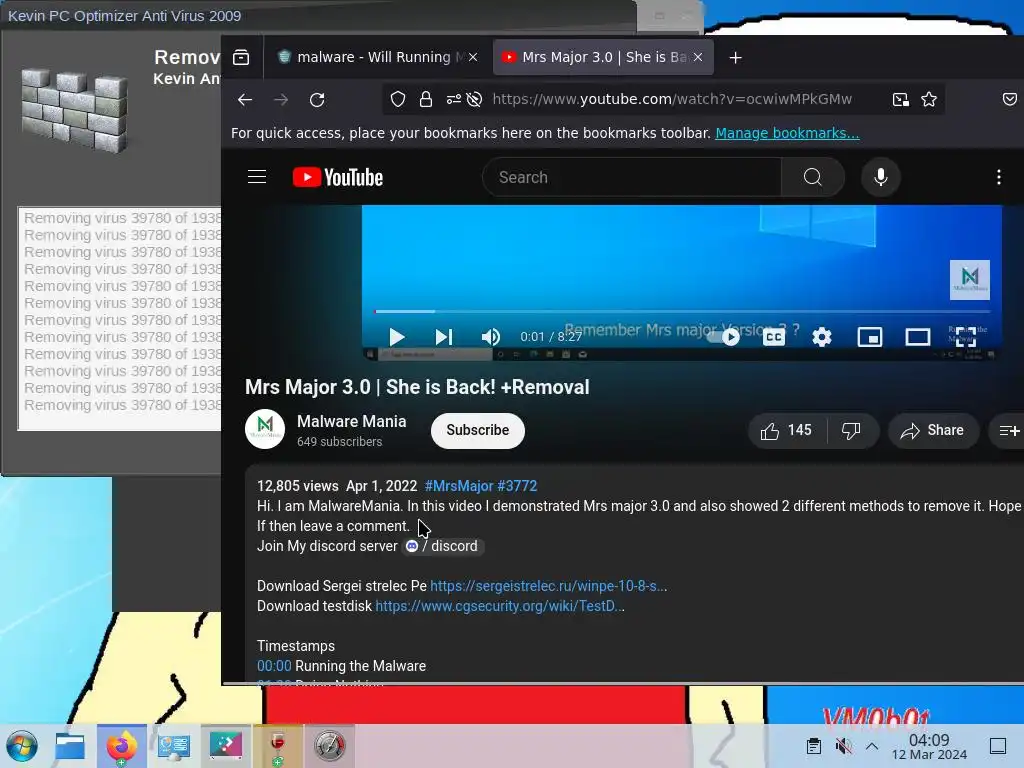Image resolution: width=1024 pixels, height=768 pixels.
Task: Close the Mrs Major 3.0 tab
Action: click(698, 57)
